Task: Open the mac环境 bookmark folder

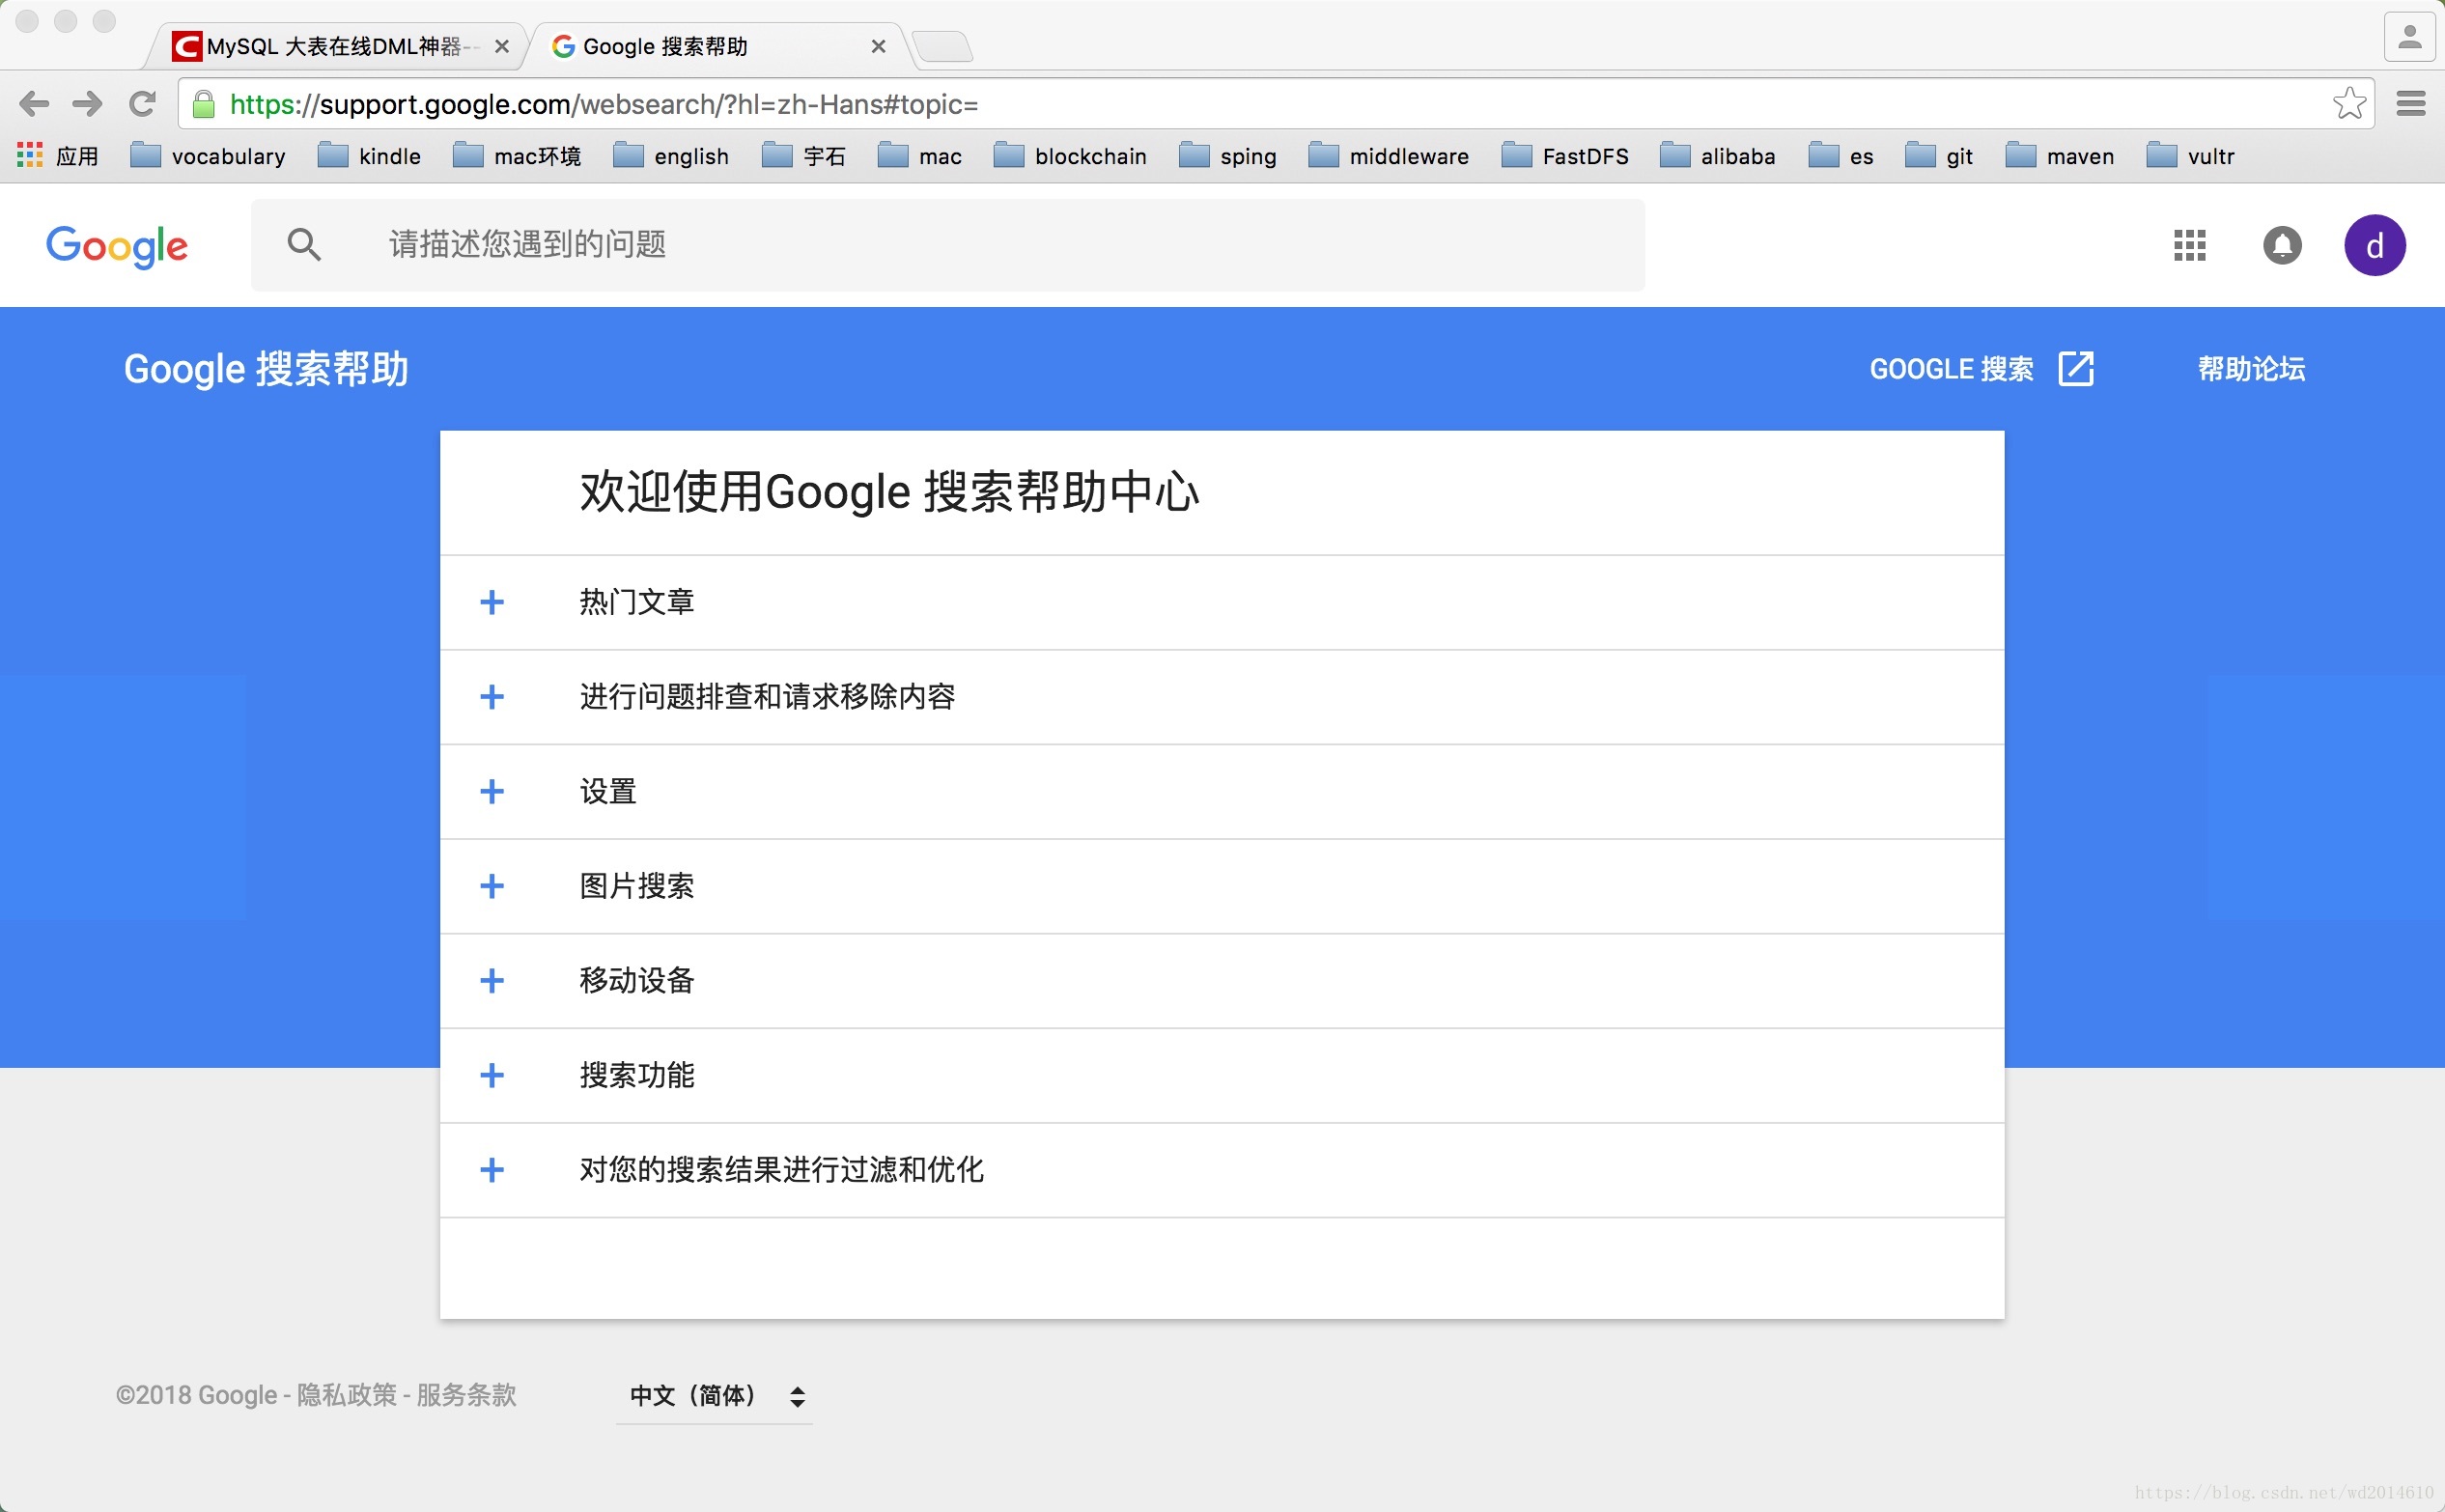Action: [516, 155]
